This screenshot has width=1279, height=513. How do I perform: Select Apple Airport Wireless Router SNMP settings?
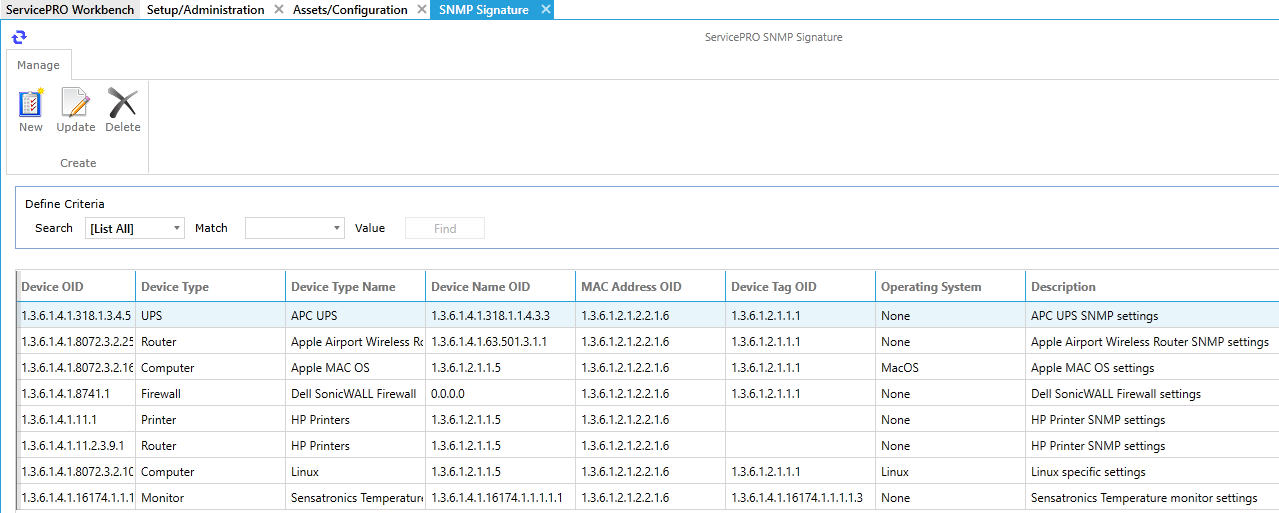[x=1152, y=341]
